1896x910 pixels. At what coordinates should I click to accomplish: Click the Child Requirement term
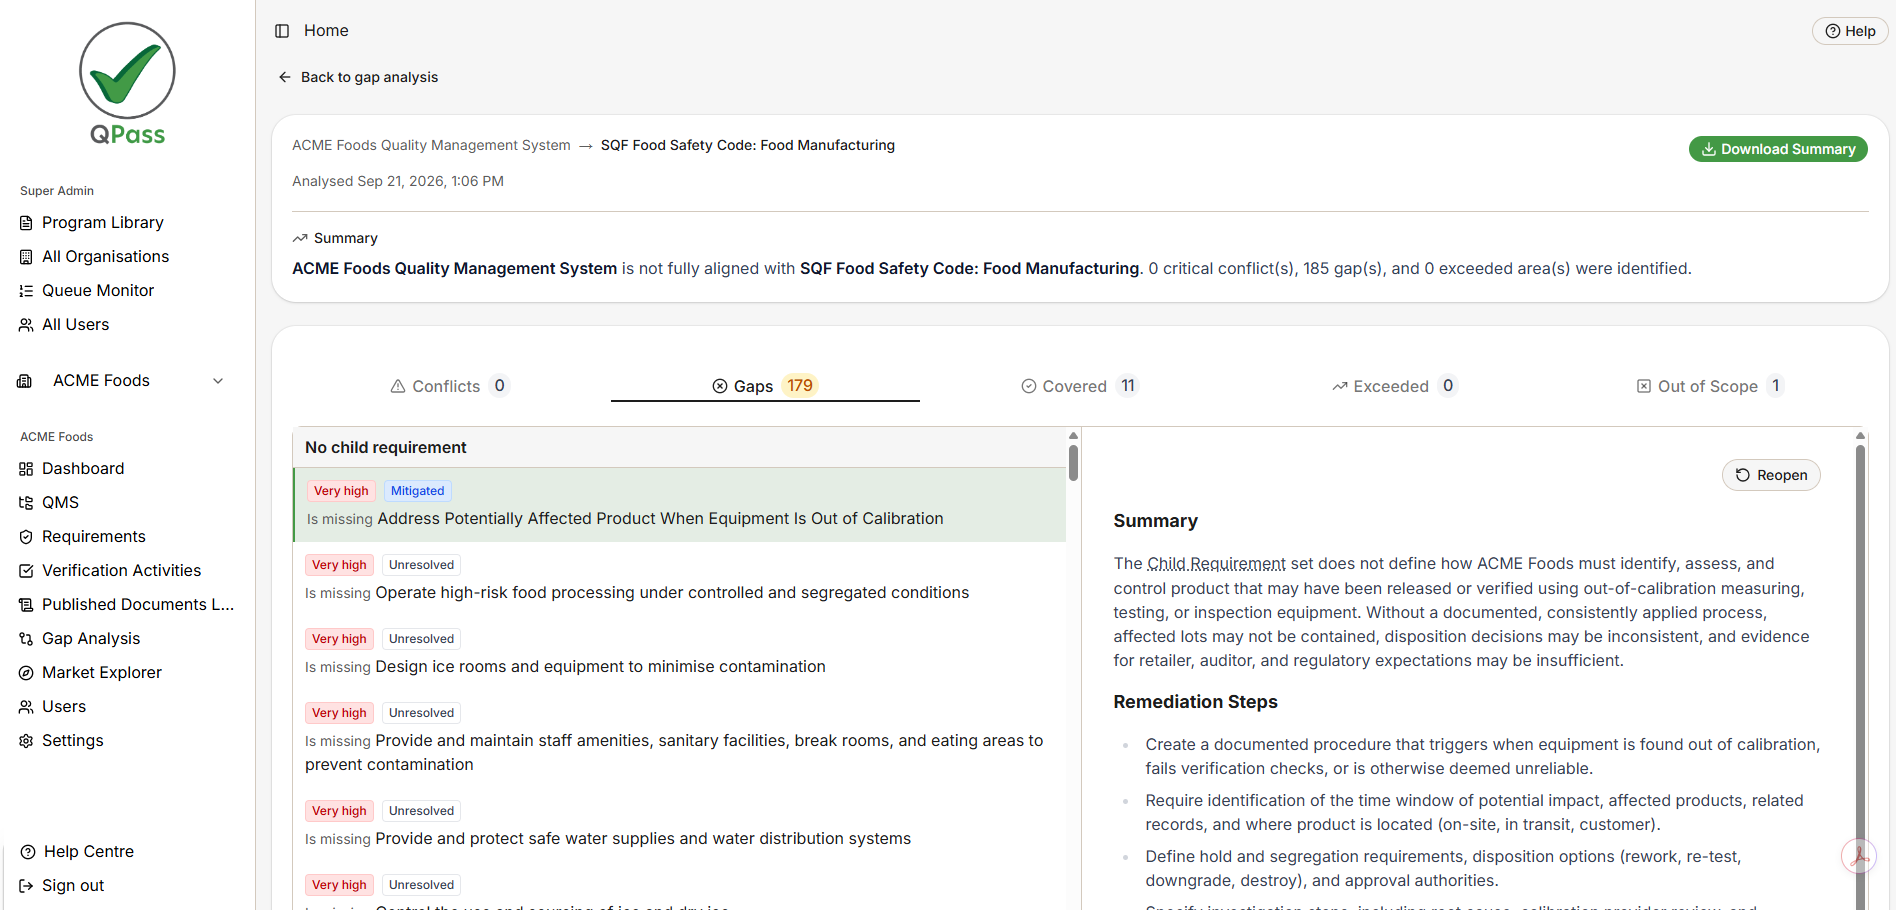click(x=1216, y=564)
